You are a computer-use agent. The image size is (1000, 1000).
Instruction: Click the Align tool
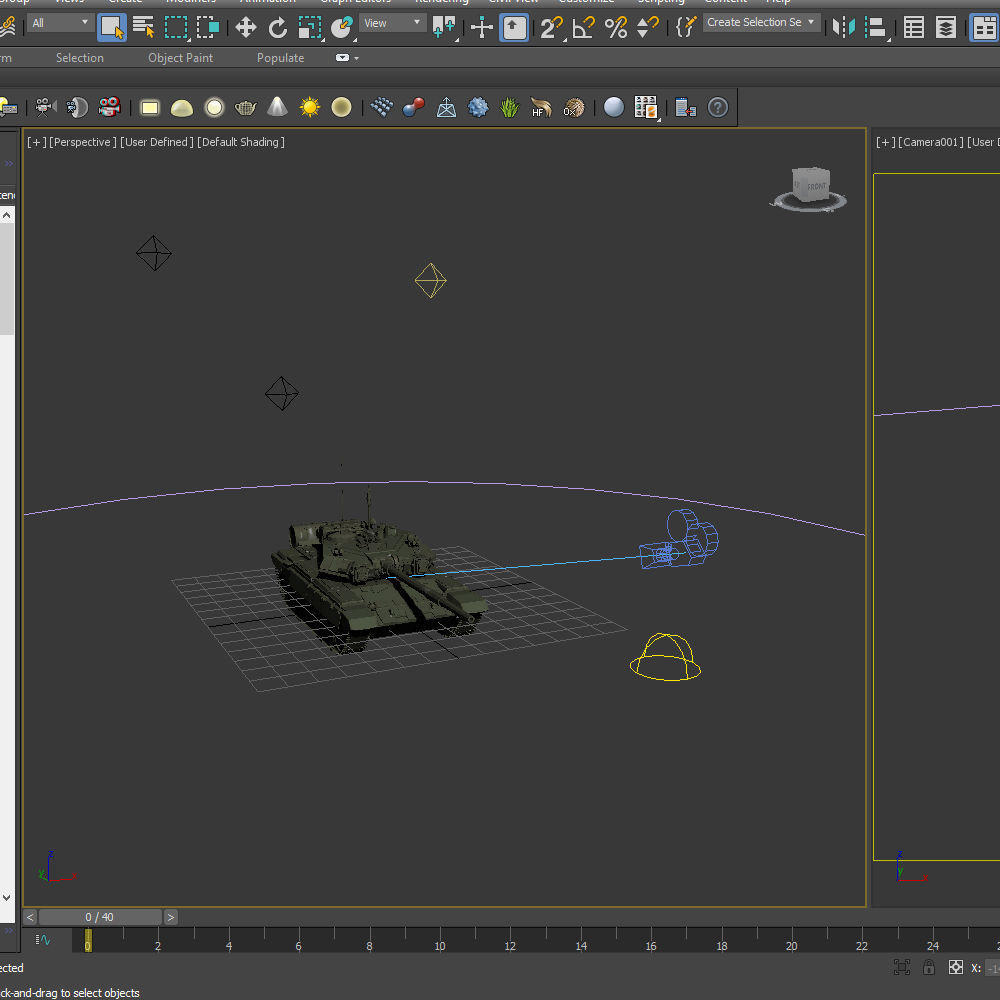[877, 27]
